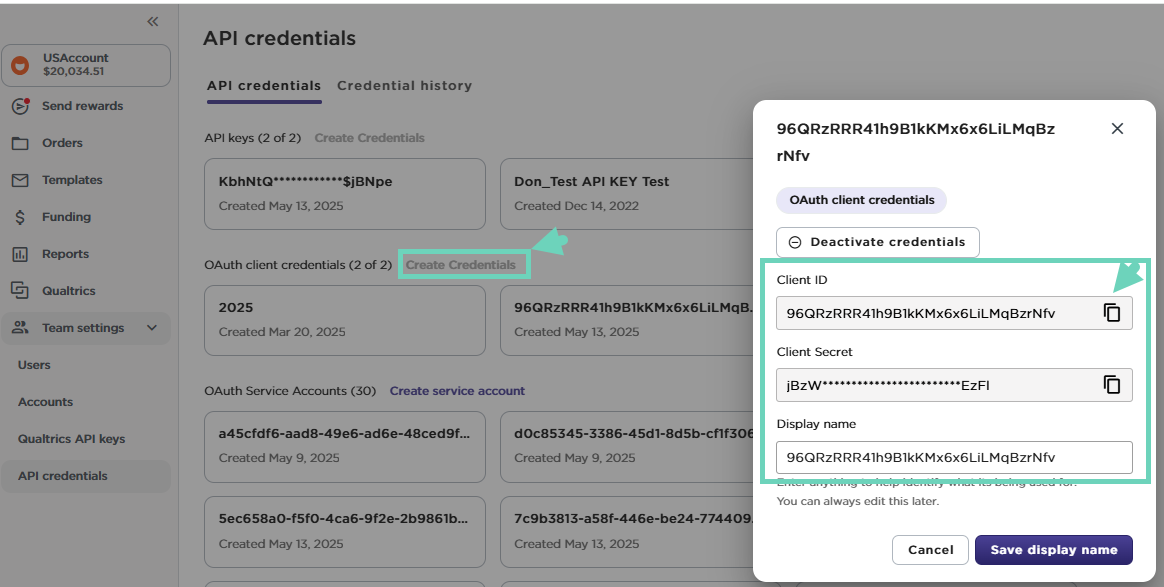Copy the Client Secret value
This screenshot has height=587, width=1164.
tap(1112, 385)
